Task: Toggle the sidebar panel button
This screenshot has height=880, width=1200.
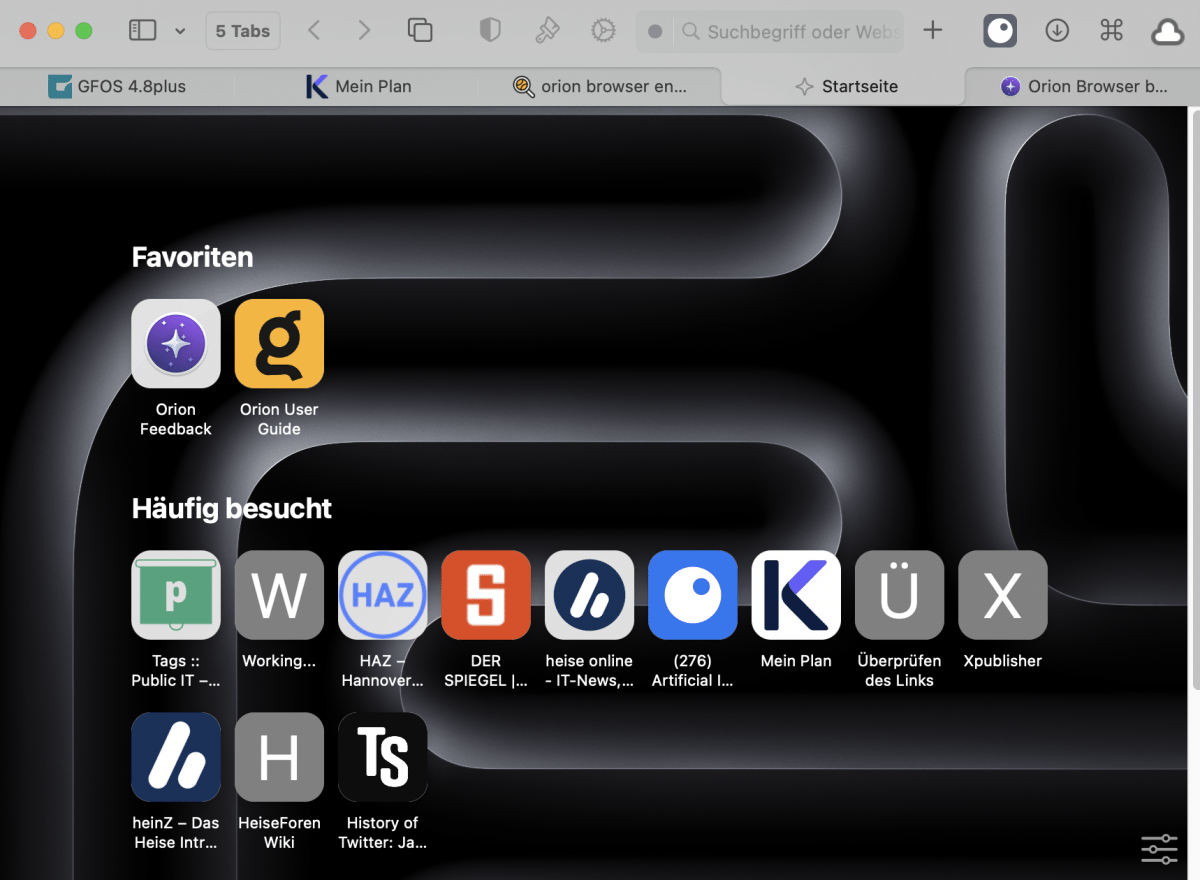Action: 143,31
